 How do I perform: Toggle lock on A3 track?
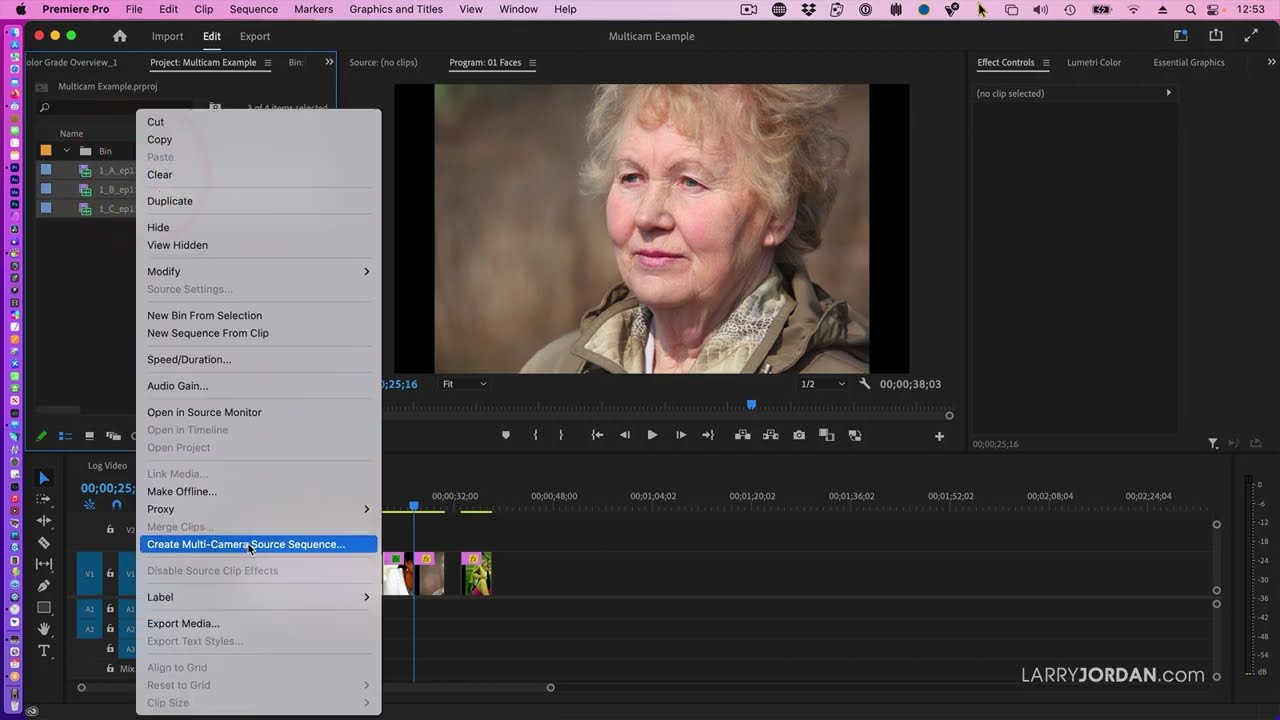[x=110, y=649]
